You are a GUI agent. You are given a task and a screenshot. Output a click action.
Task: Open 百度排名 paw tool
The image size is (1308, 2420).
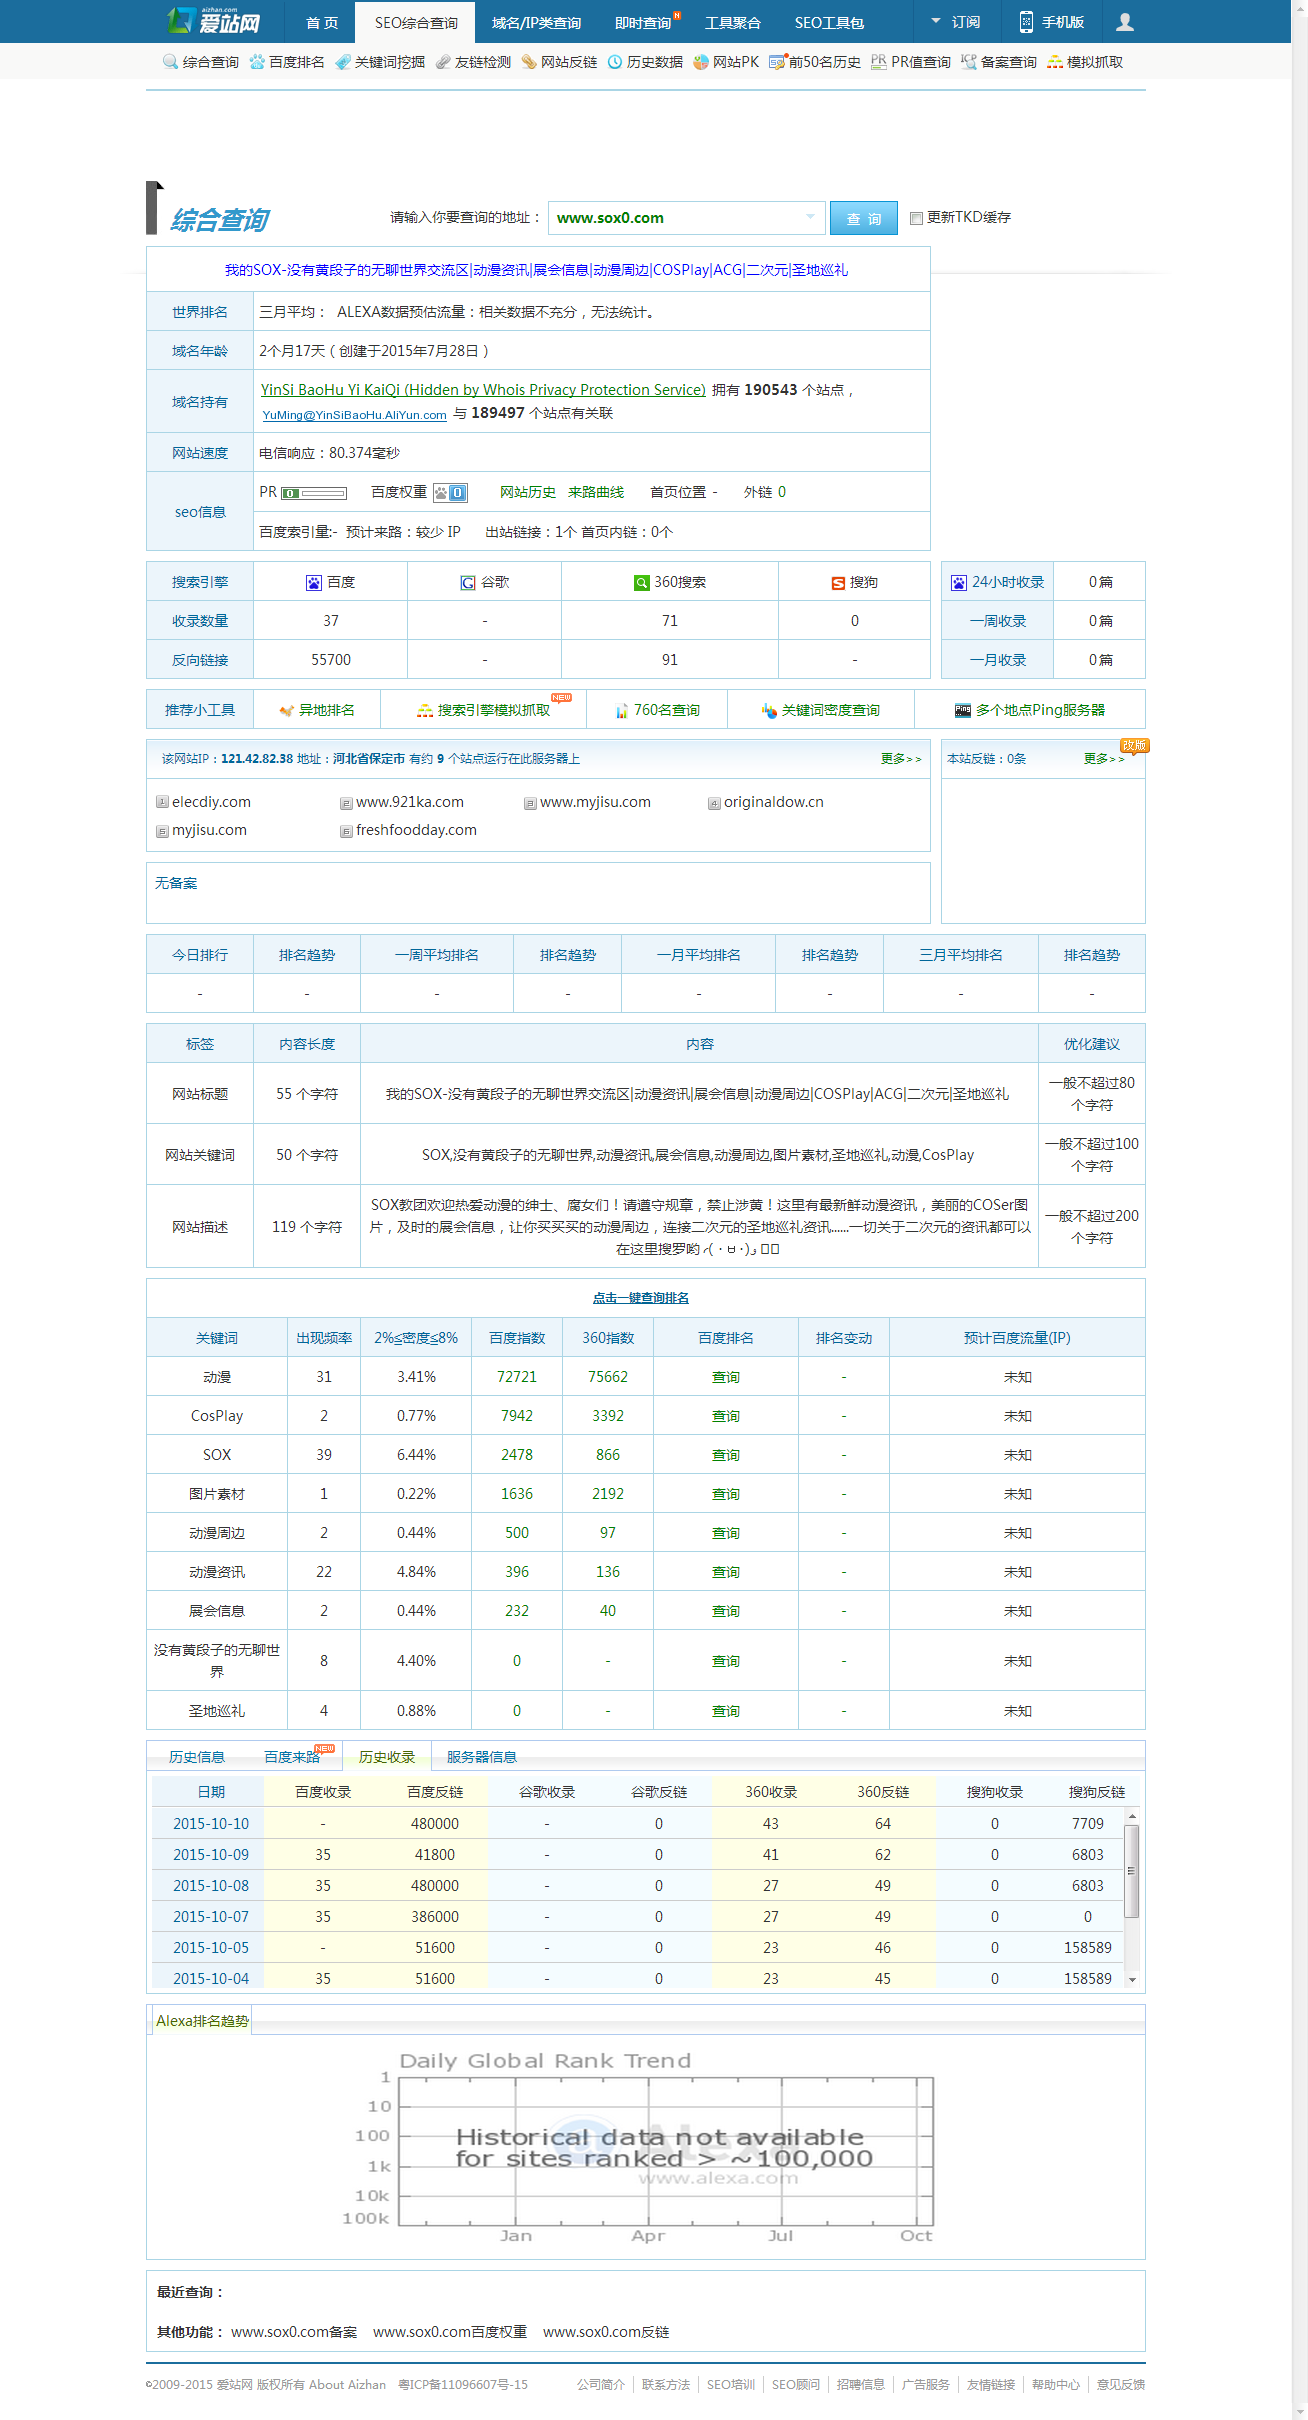point(287,62)
